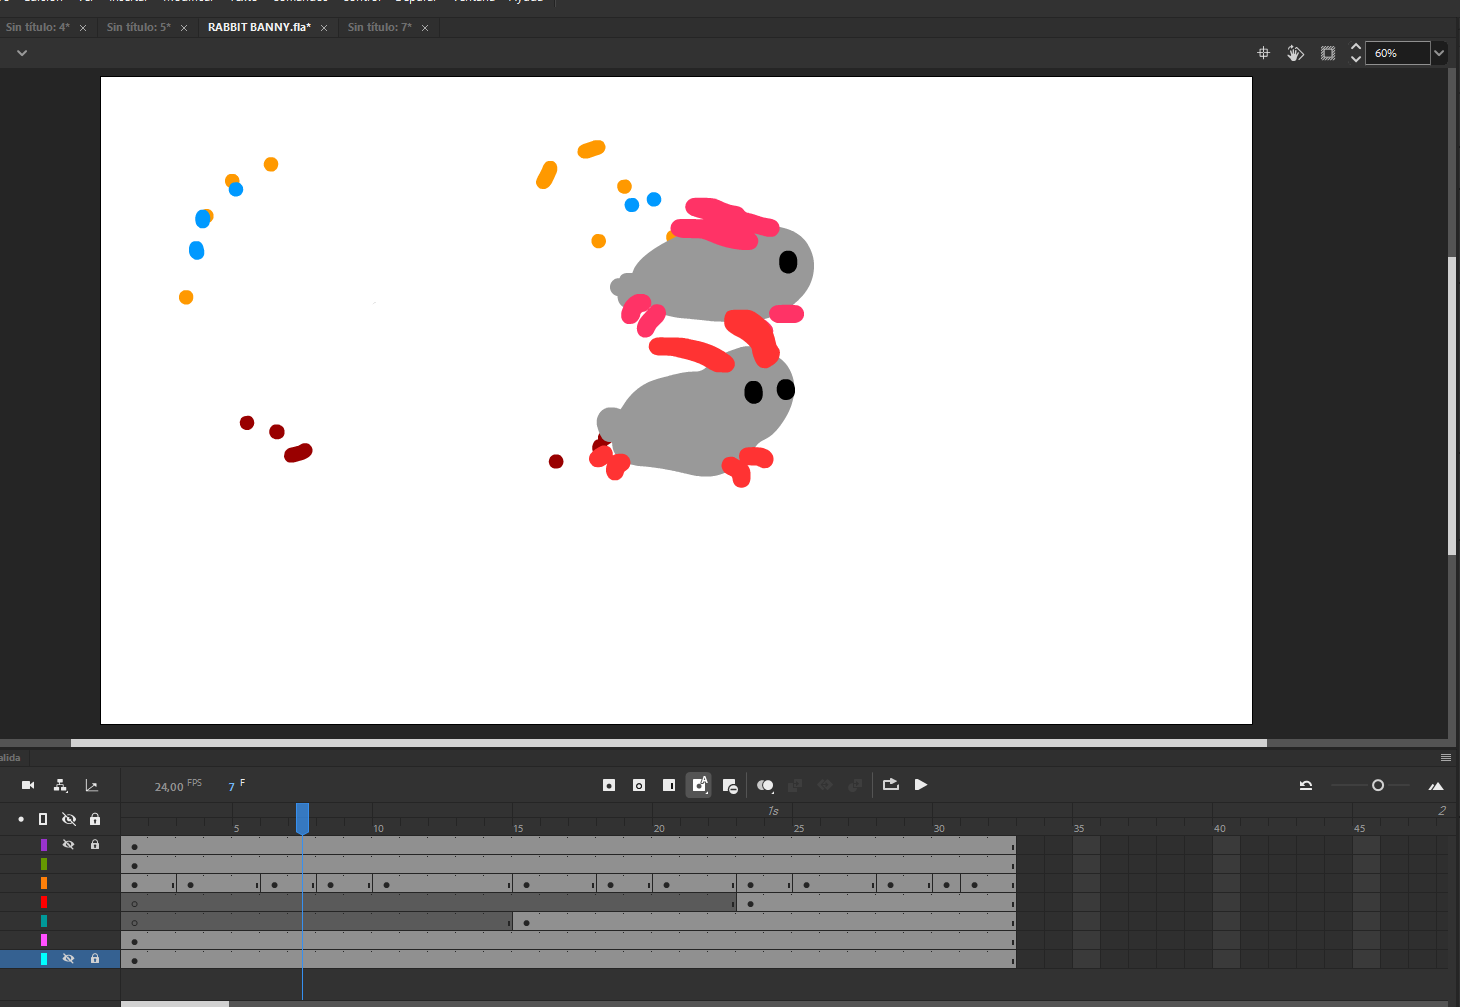Click the green layer color swatch
Viewport: 1460px width, 1007px height.
point(44,864)
